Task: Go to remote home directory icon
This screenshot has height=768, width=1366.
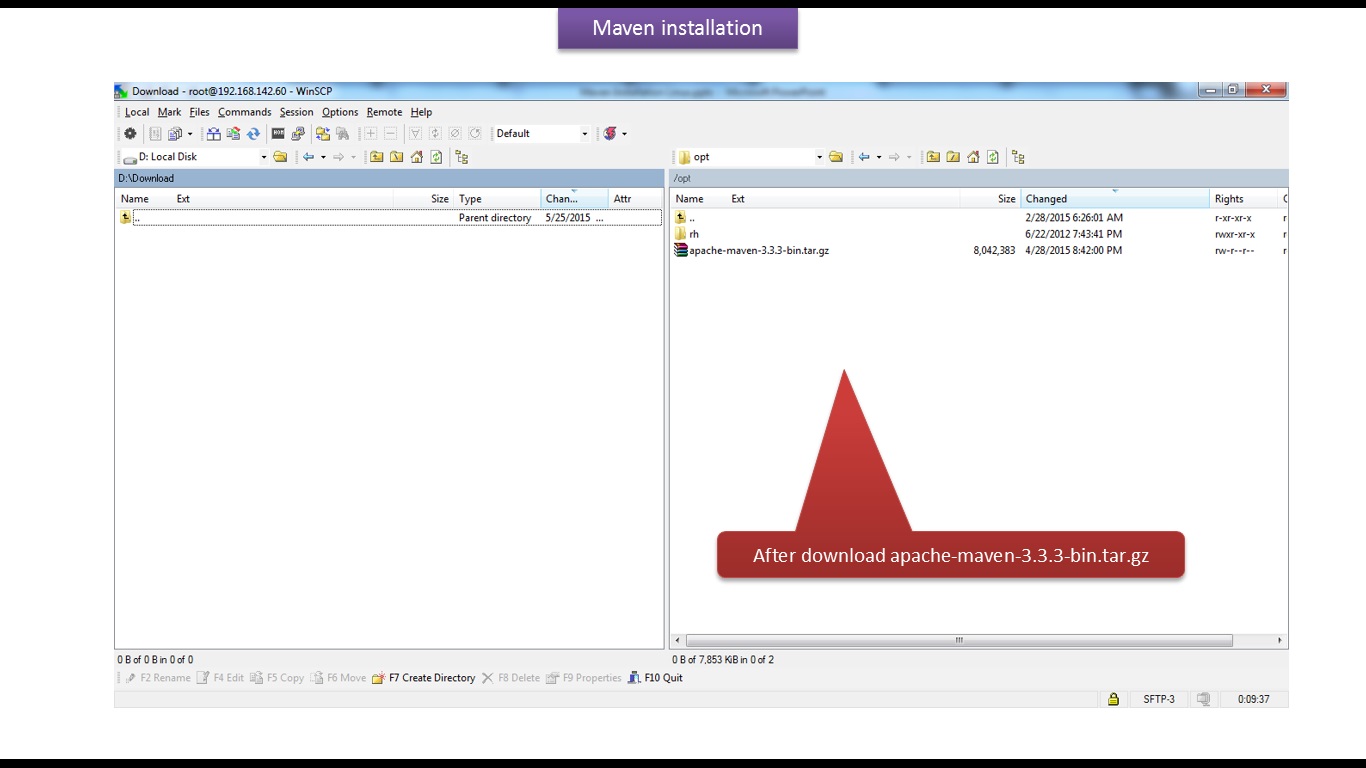Action: [973, 157]
